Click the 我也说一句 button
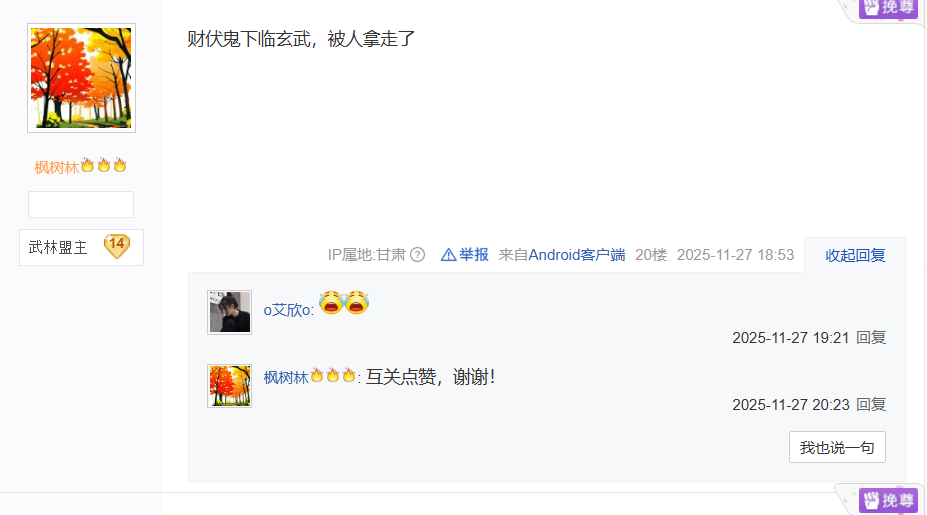This screenshot has width=927, height=515. pyautogui.click(x=837, y=447)
